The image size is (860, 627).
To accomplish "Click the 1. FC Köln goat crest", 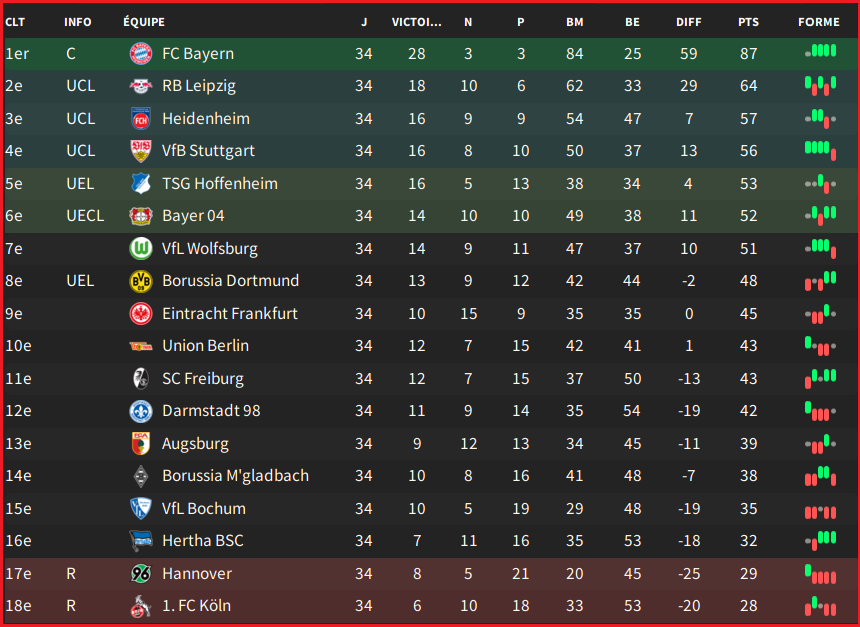I will 140,606.
